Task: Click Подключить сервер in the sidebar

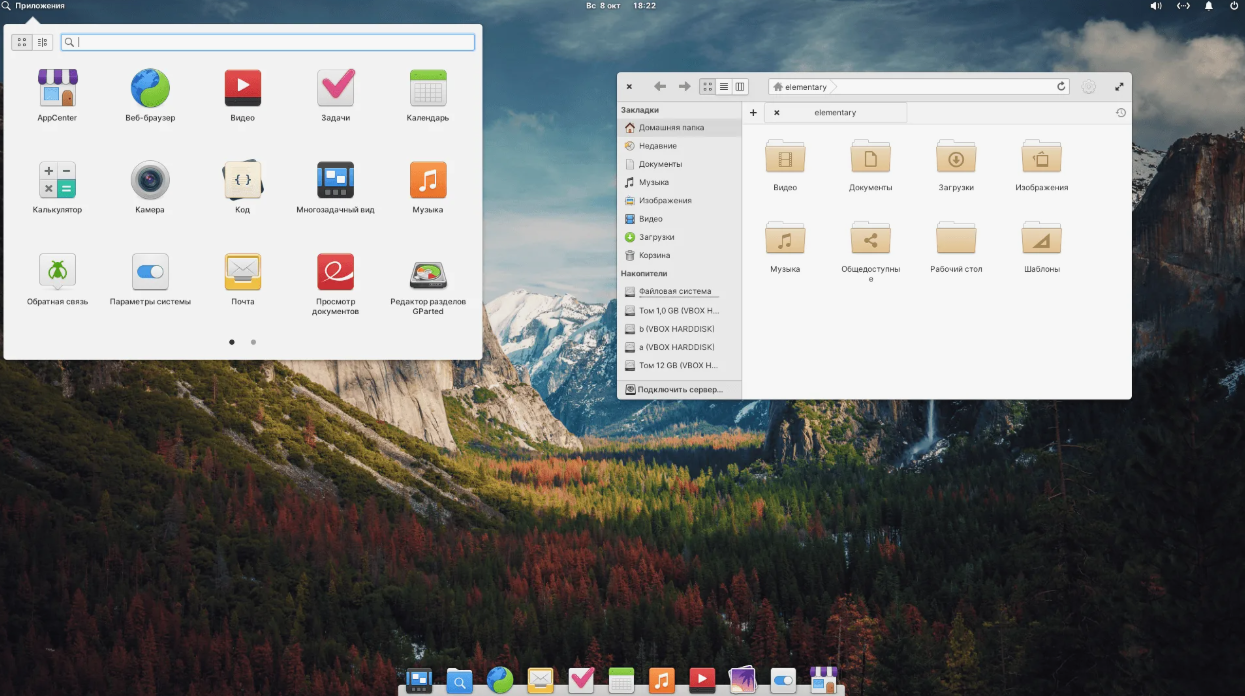Action: point(678,389)
